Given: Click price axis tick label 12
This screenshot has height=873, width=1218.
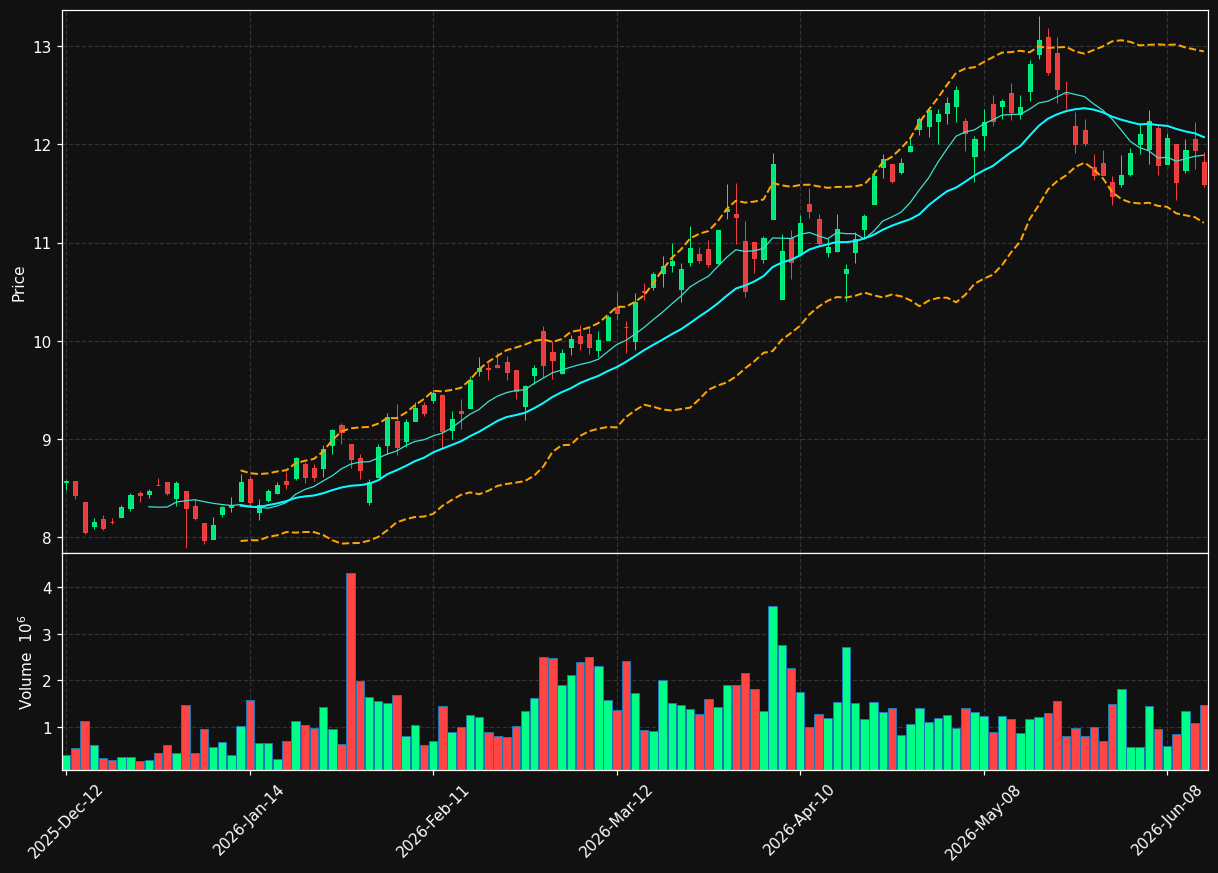Looking at the screenshot, I should [45, 145].
